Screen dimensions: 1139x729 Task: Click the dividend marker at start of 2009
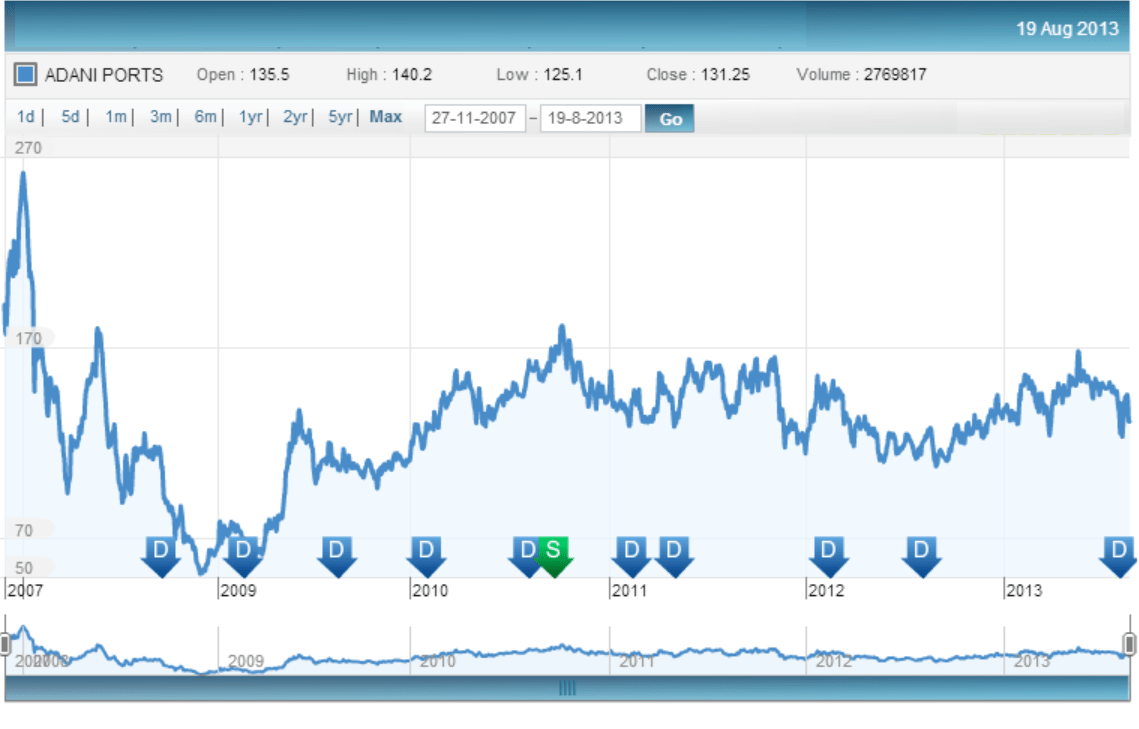tap(241, 556)
